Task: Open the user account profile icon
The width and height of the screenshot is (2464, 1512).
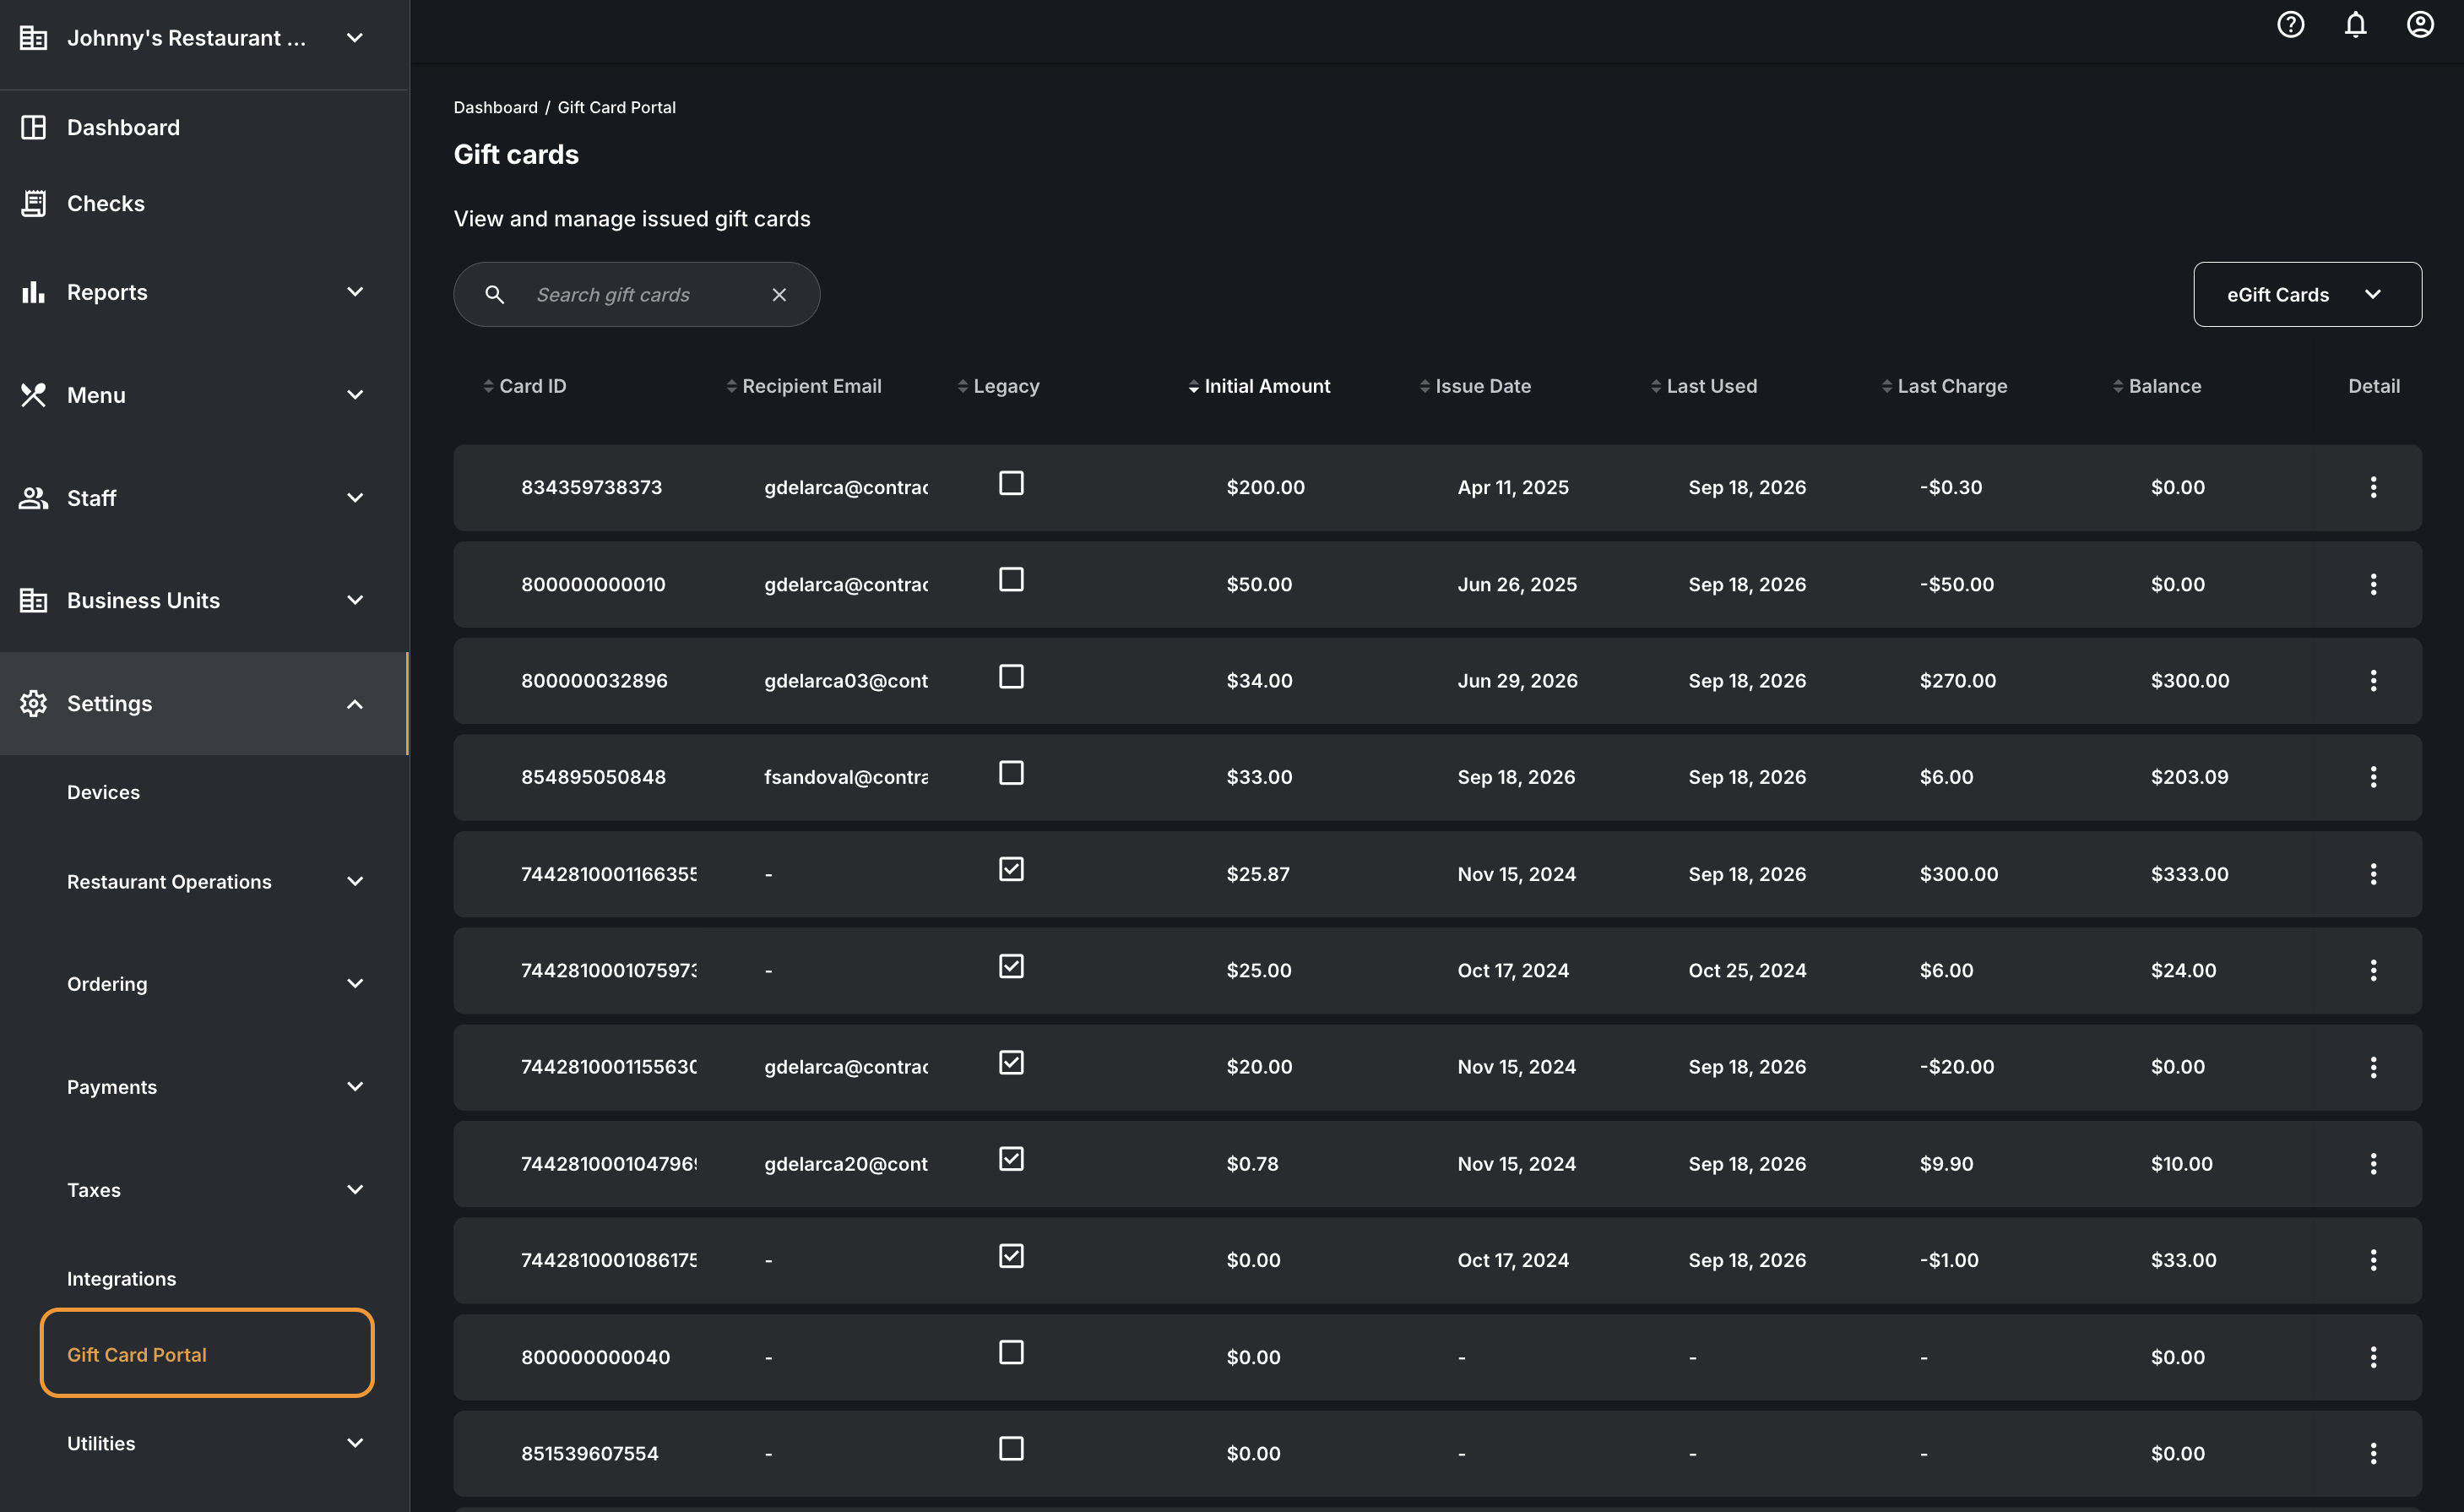Action: (2419, 24)
